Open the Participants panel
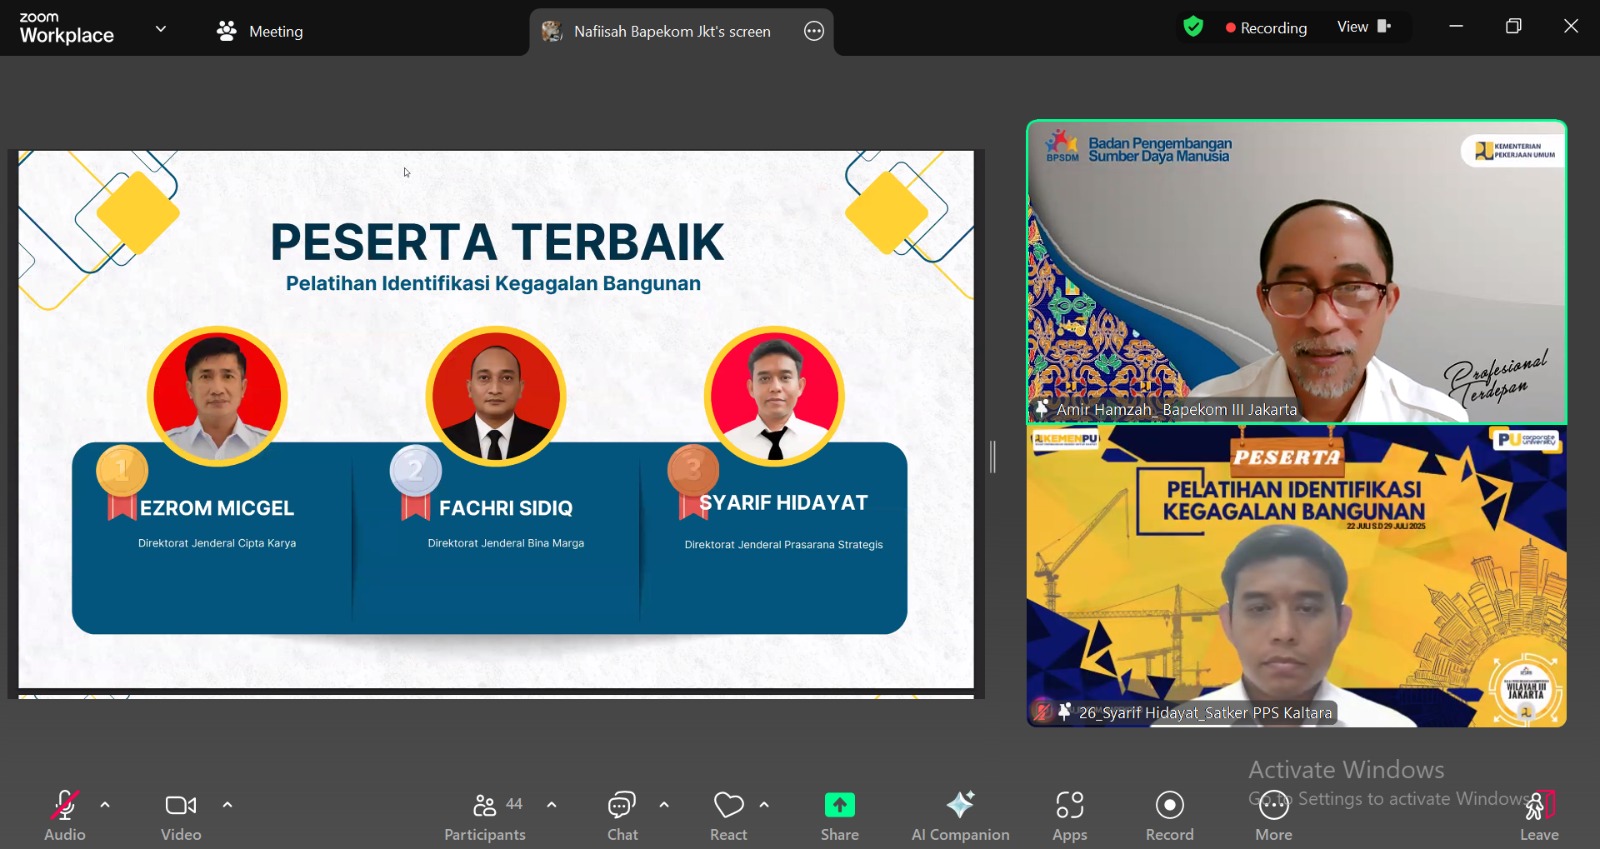The height and width of the screenshot is (849, 1600). click(485, 816)
